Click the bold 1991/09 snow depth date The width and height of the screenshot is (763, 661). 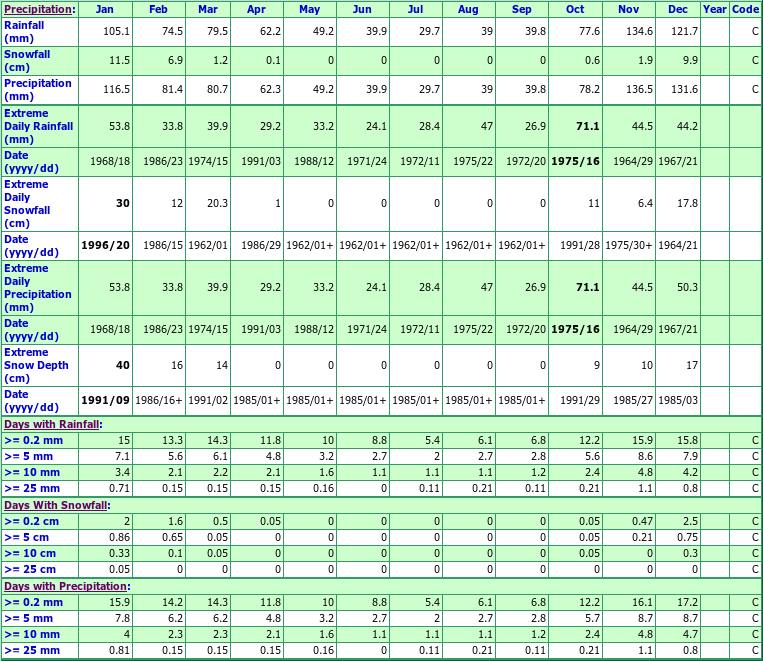(x=105, y=401)
